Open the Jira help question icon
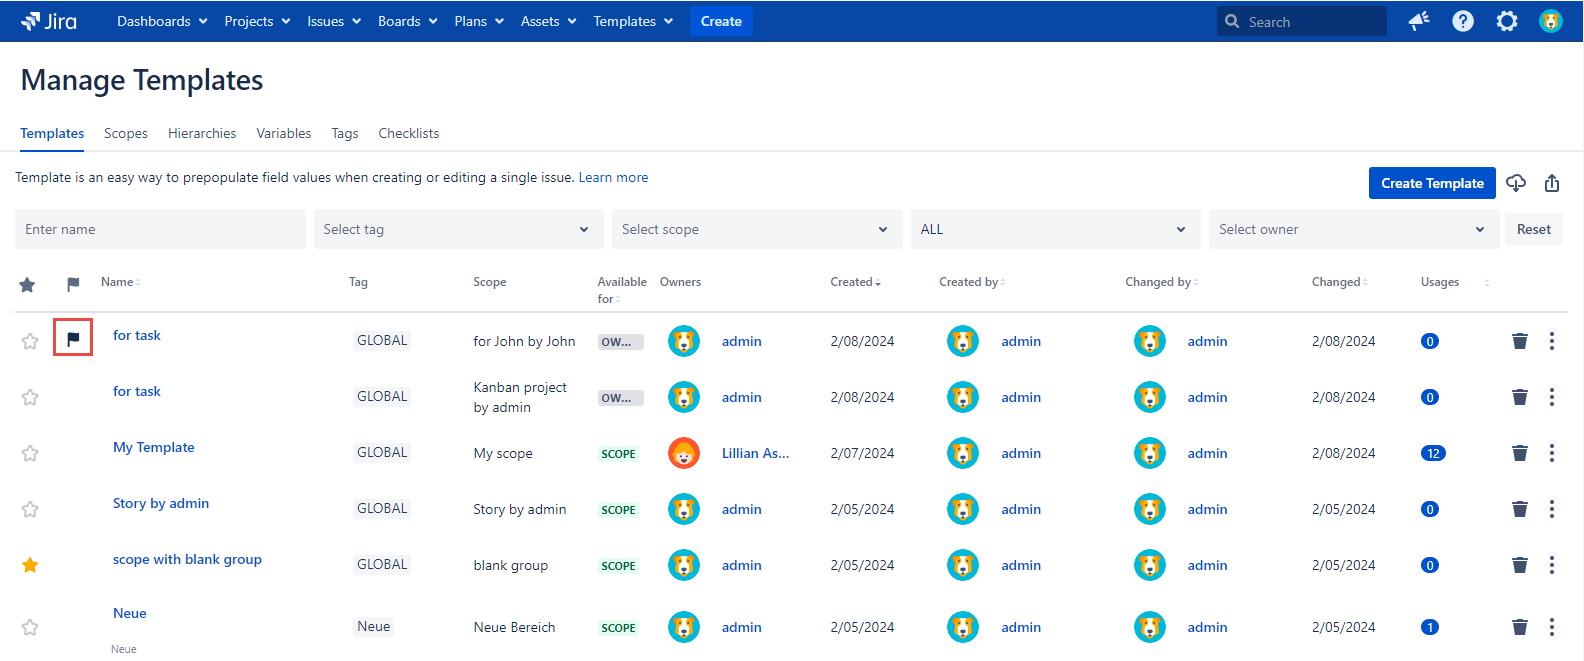The height and width of the screenshot is (661, 1584). tap(1463, 21)
